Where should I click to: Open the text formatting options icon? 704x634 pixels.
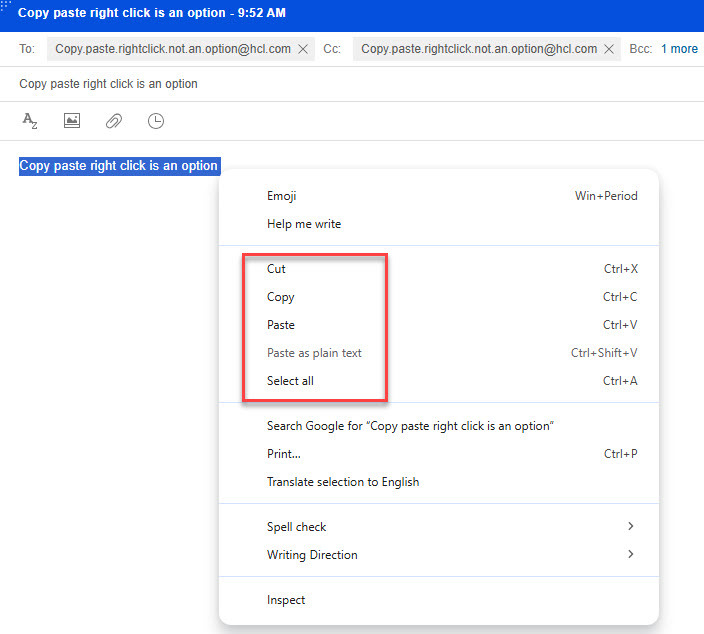point(30,121)
